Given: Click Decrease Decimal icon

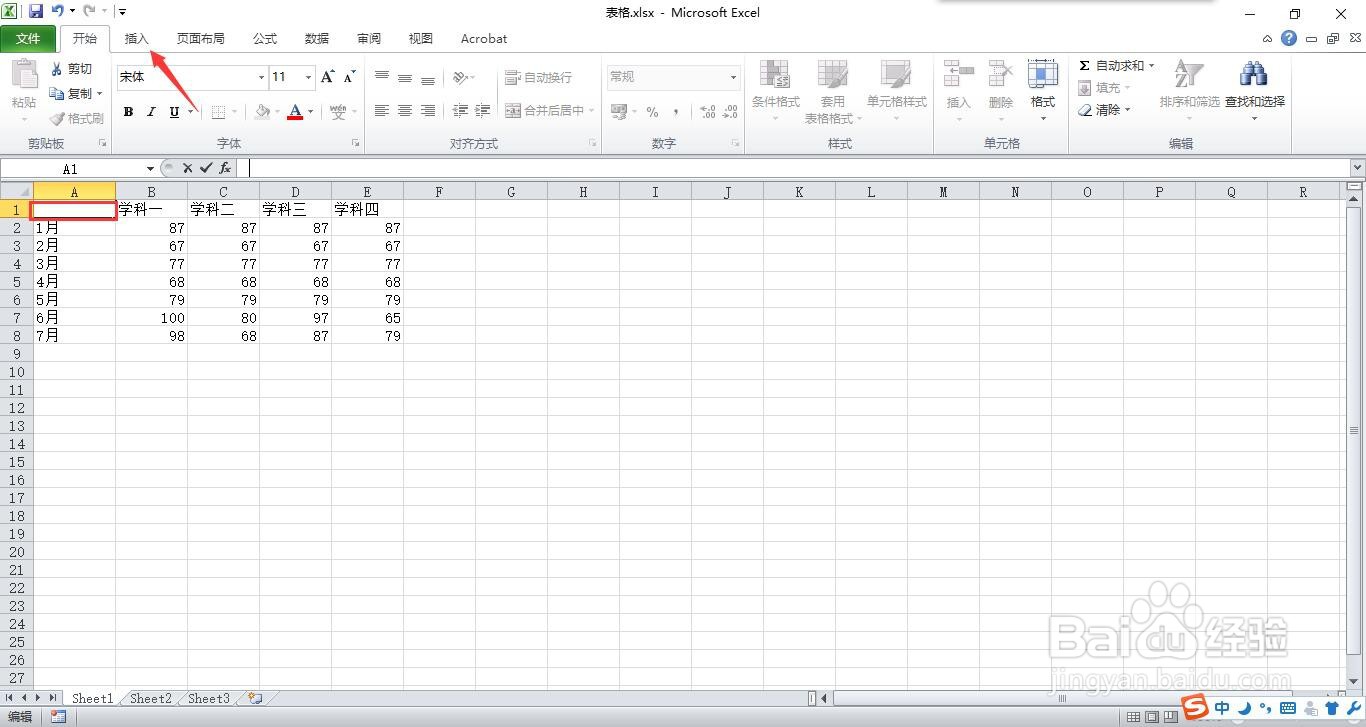Looking at the screenshot, I should pyautogui.click(x=731, y=112).
